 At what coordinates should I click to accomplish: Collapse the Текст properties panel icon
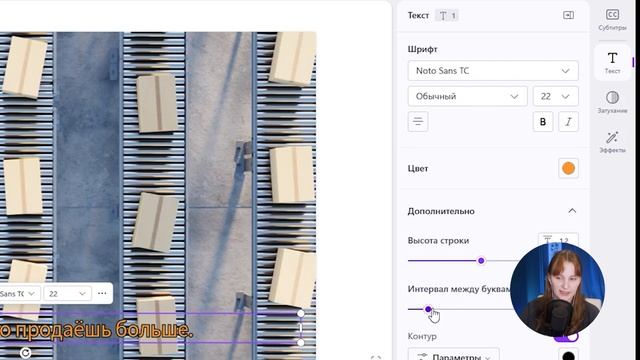(x=568, y=15)
